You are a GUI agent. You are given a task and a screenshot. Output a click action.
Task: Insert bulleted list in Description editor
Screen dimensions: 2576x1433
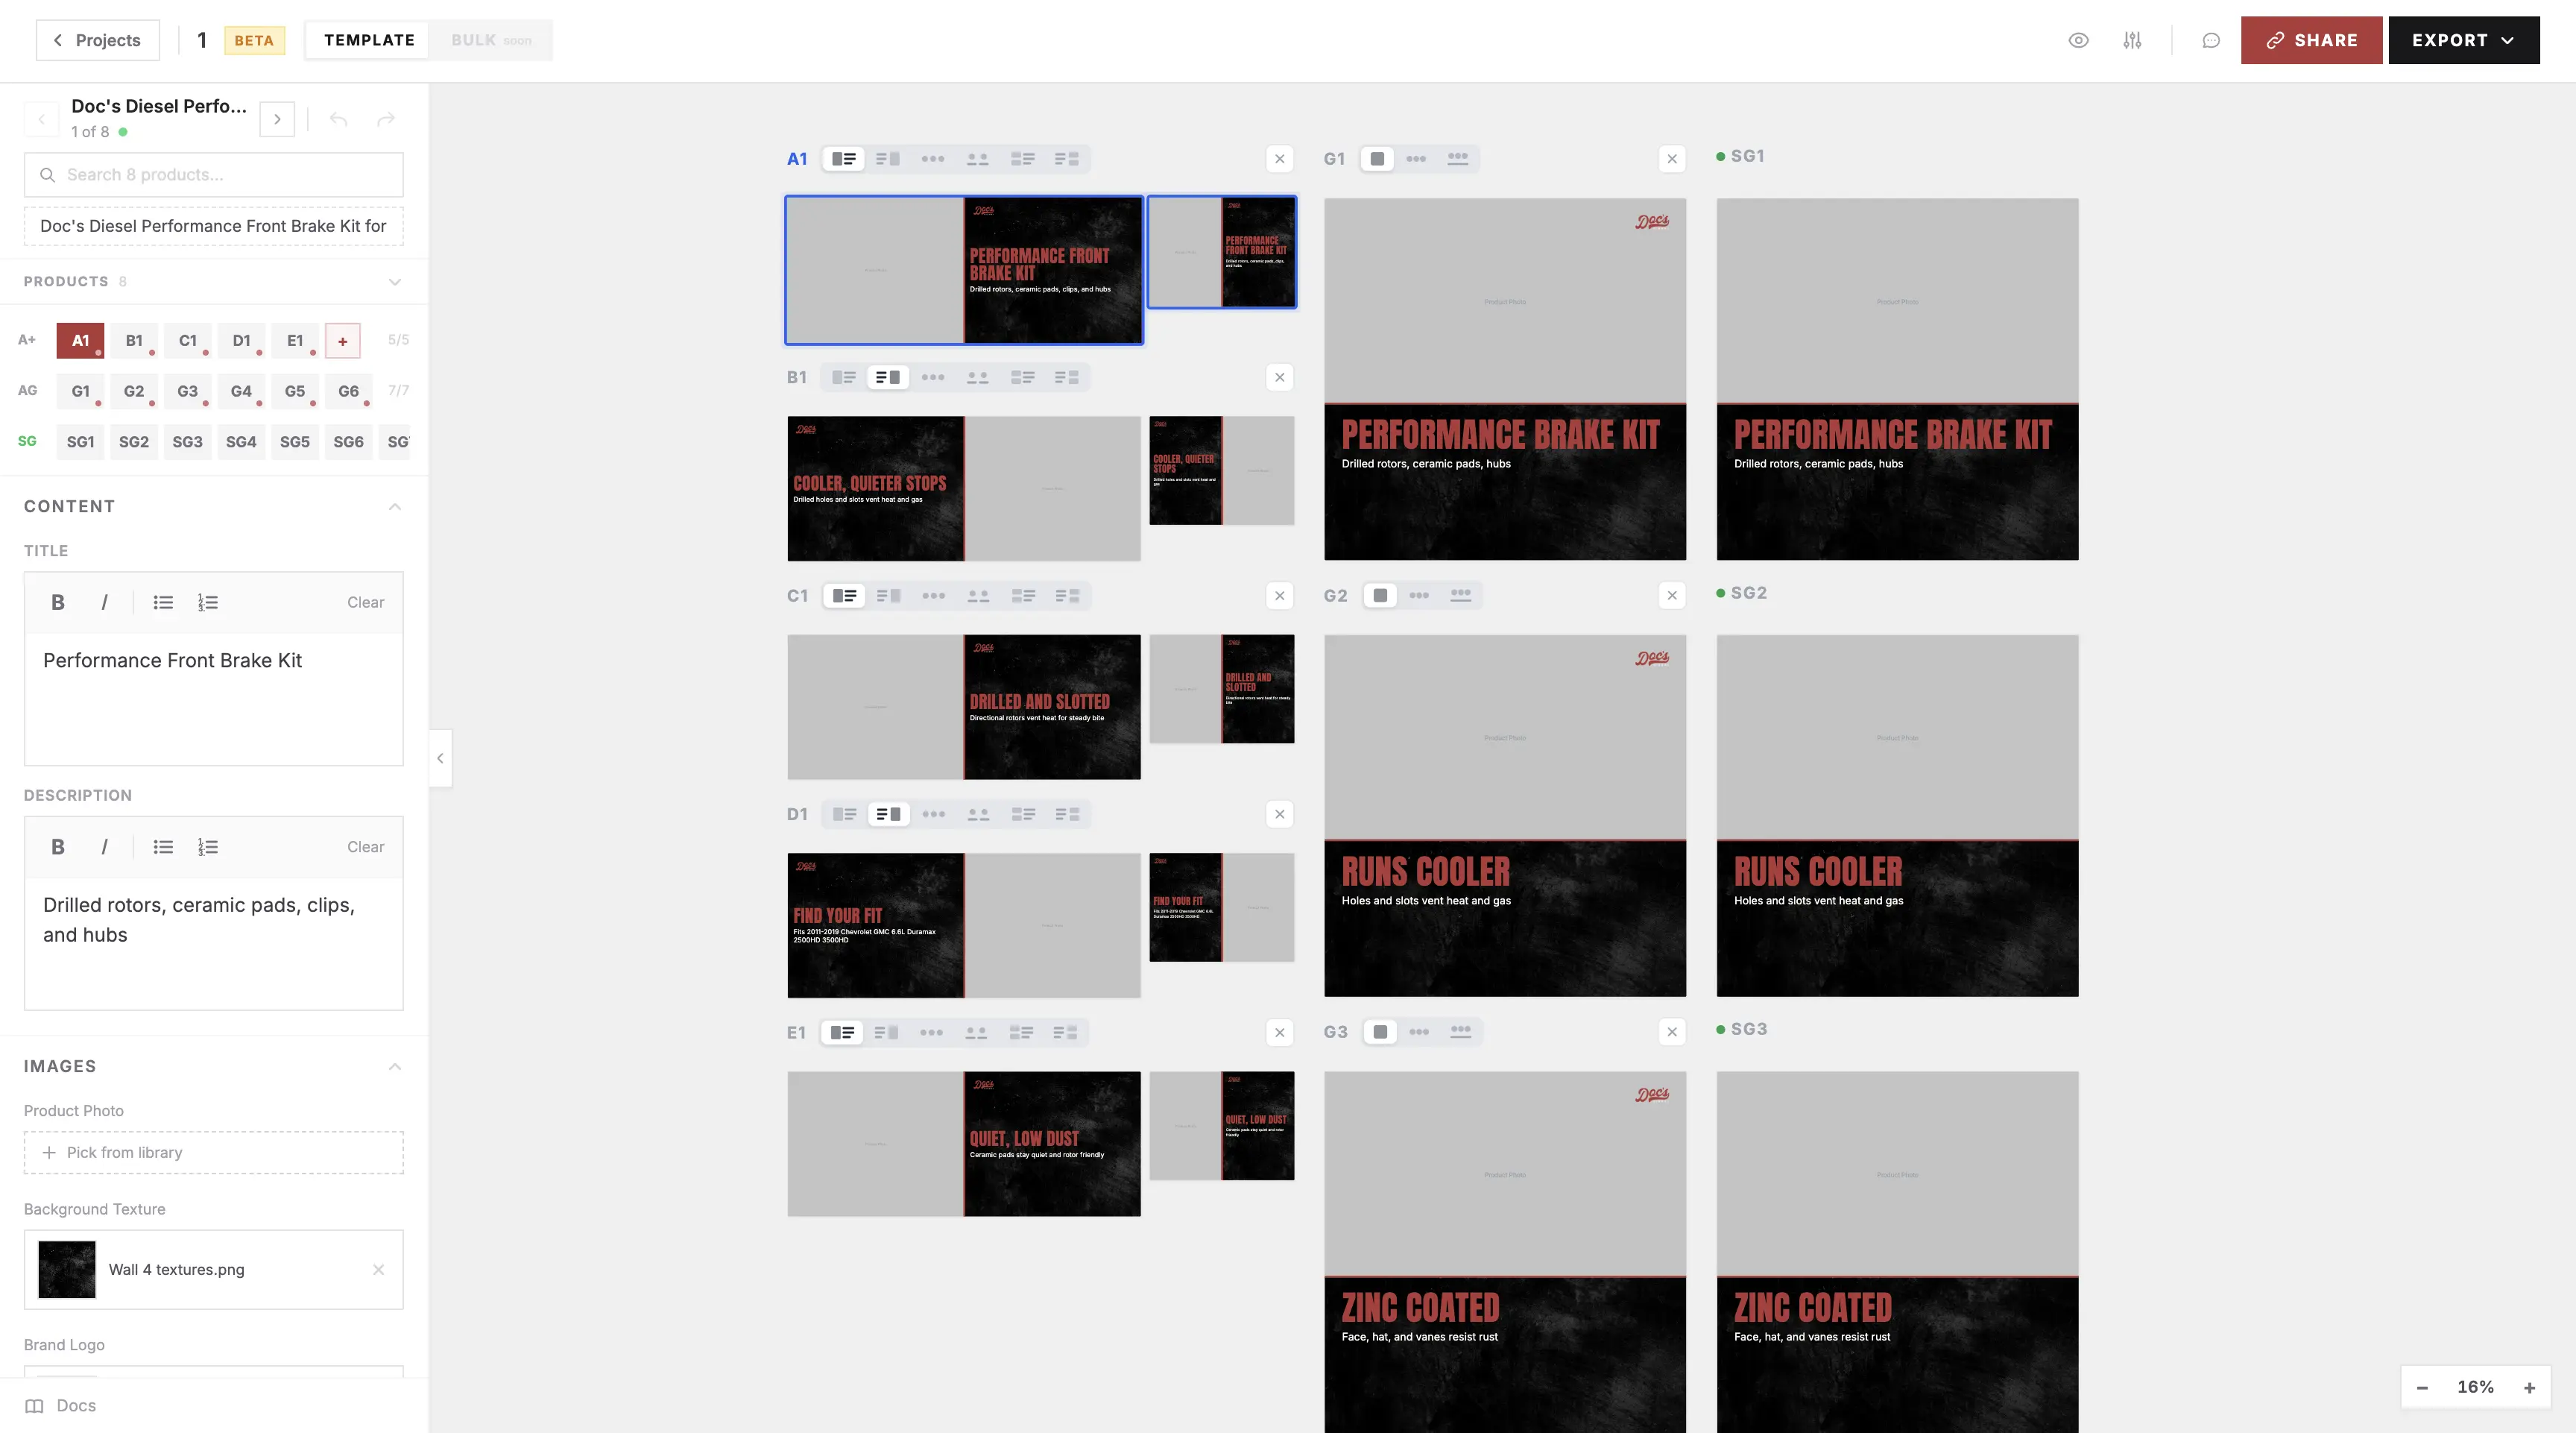click(163, 847)
